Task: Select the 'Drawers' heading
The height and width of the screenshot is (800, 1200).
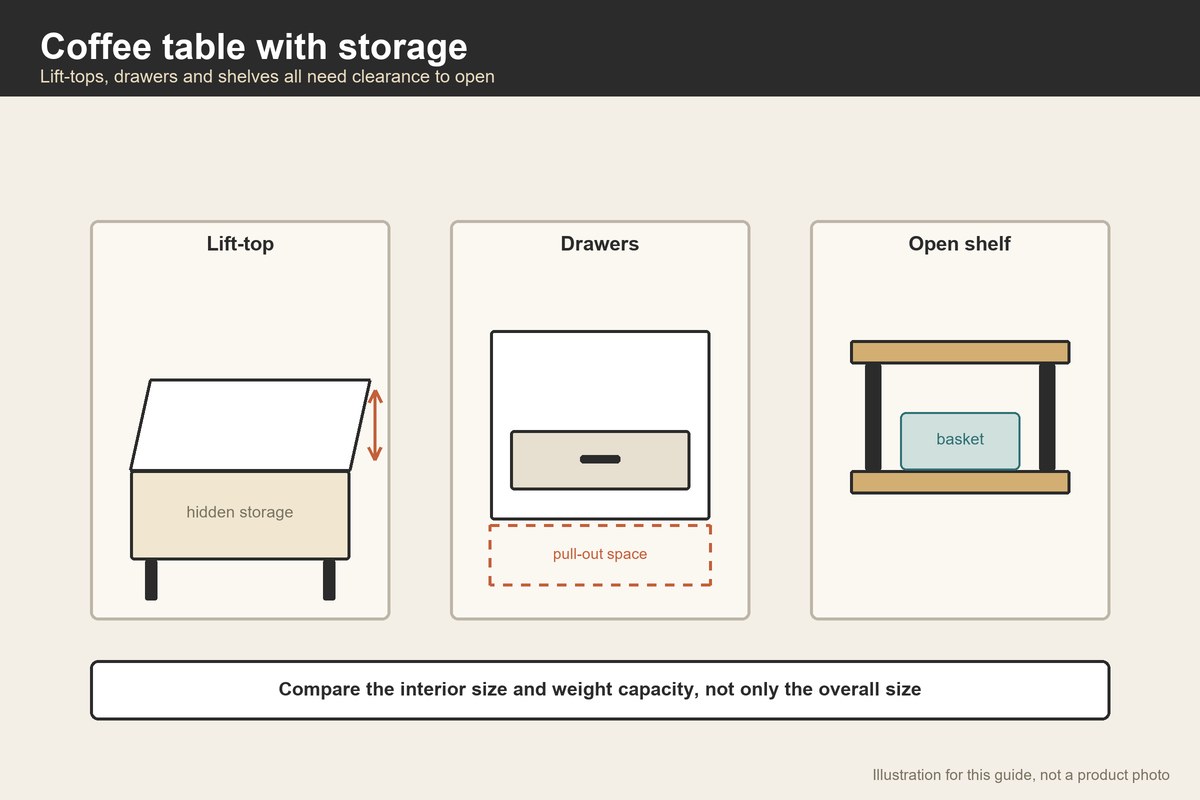Action: pos(600,244)
